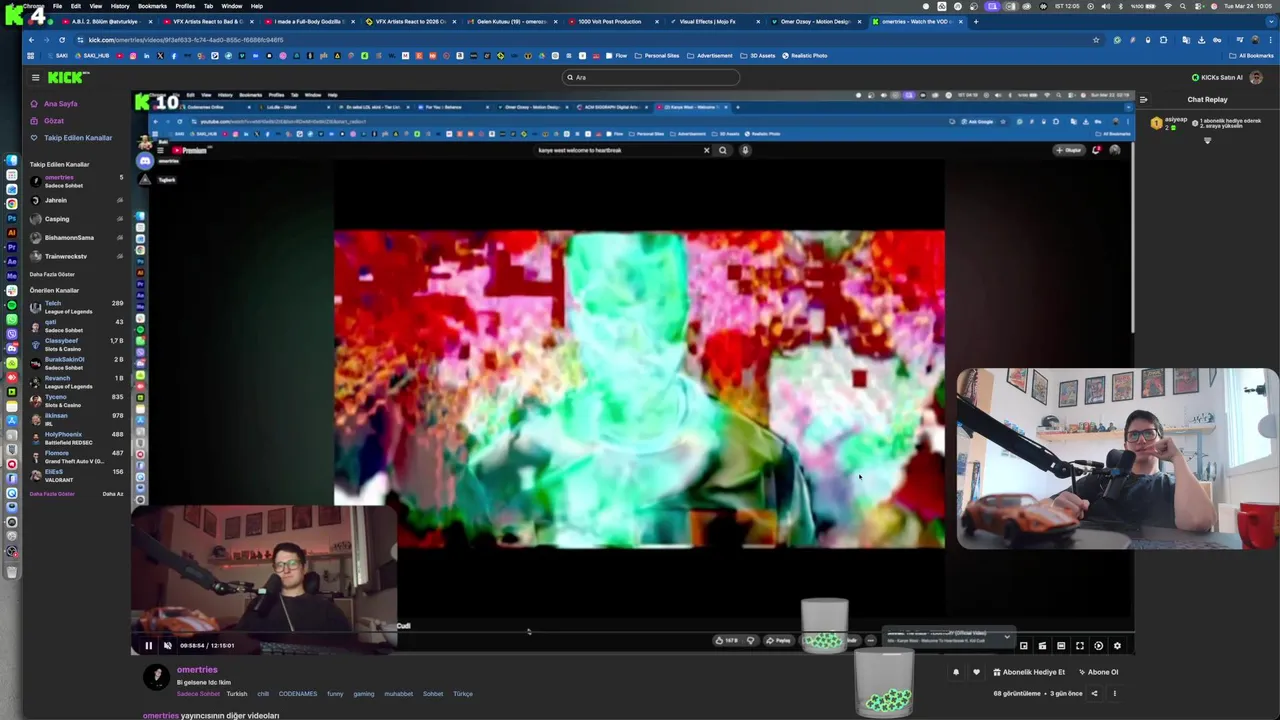Open HolyPhoenix recommended channel

point(77,438)
